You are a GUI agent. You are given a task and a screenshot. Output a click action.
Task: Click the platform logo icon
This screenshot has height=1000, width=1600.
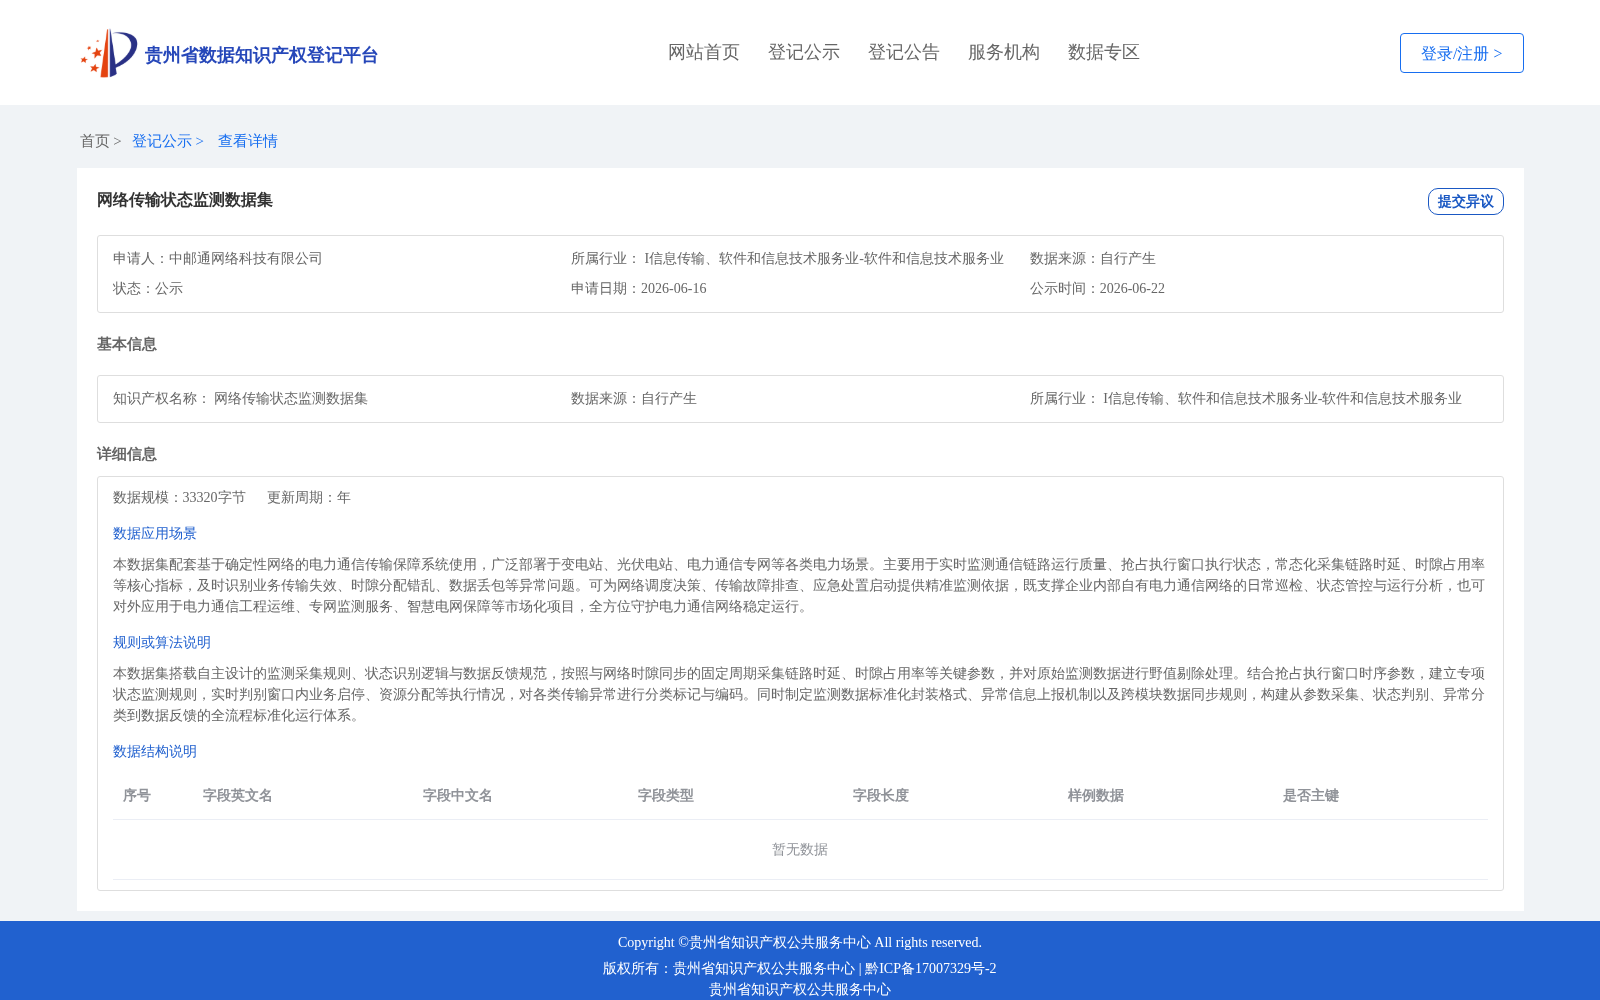pyautogui.click(x=109, y=53)
